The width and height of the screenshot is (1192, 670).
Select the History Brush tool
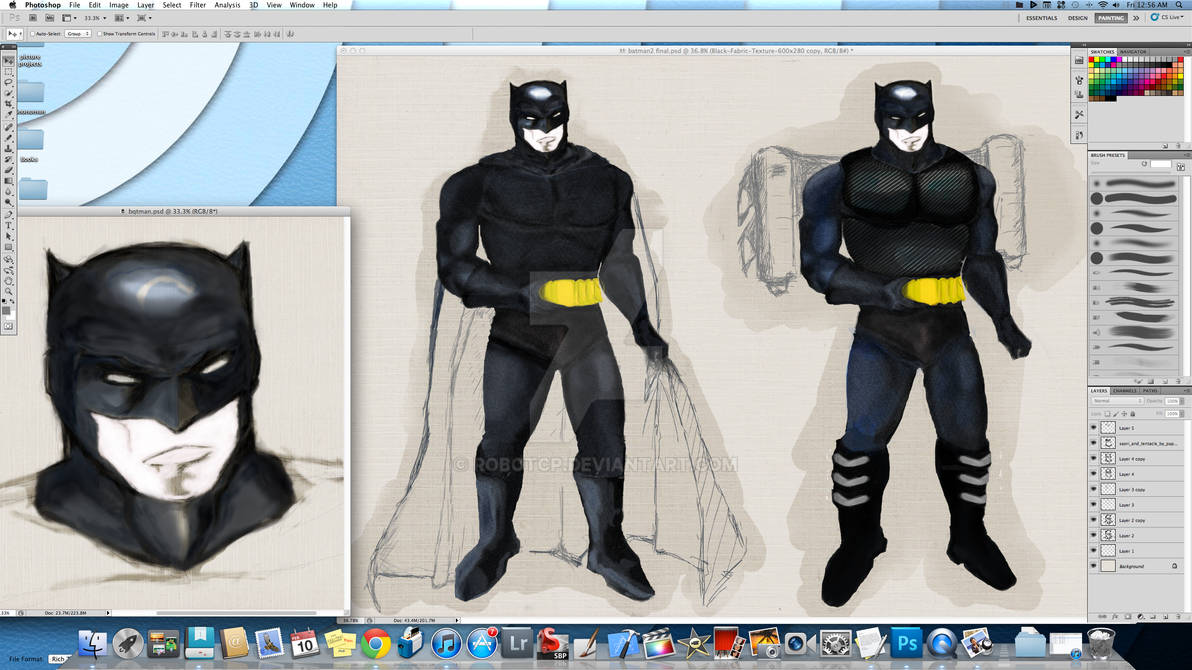pos(8,158)
